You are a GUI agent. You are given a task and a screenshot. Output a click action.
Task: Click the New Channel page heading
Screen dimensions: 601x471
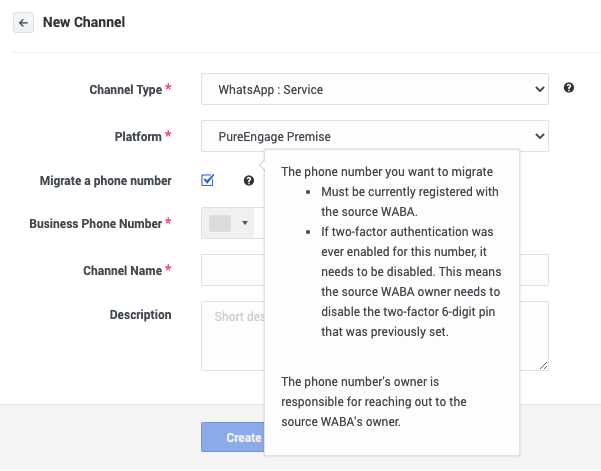click(x=84, y=22)
